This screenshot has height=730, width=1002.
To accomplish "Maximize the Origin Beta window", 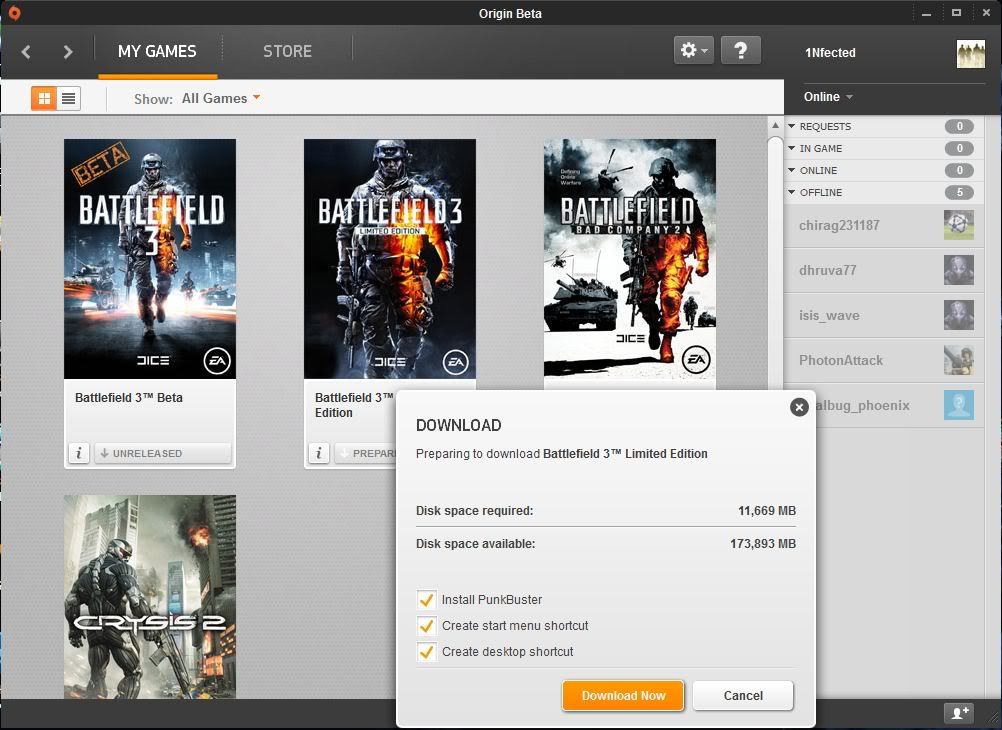I will click(956, 13).
